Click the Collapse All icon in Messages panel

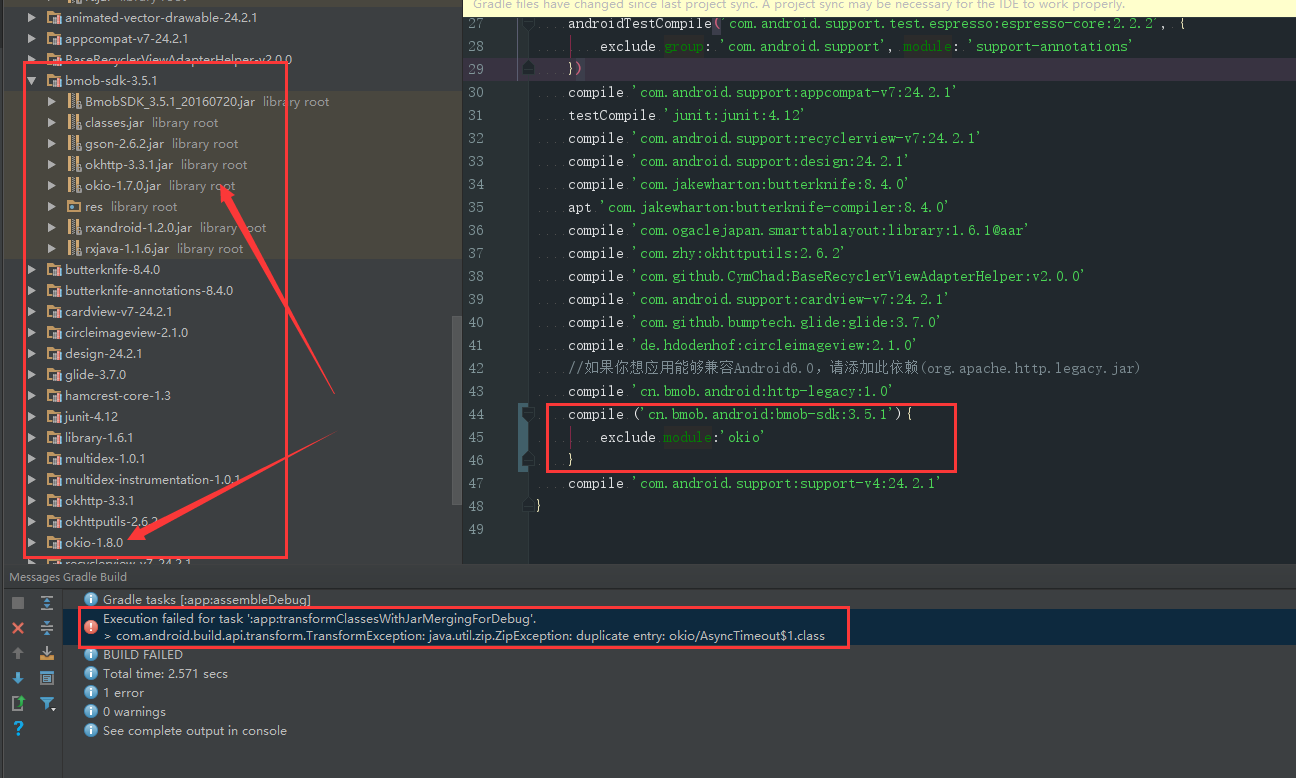click(47, 628)
